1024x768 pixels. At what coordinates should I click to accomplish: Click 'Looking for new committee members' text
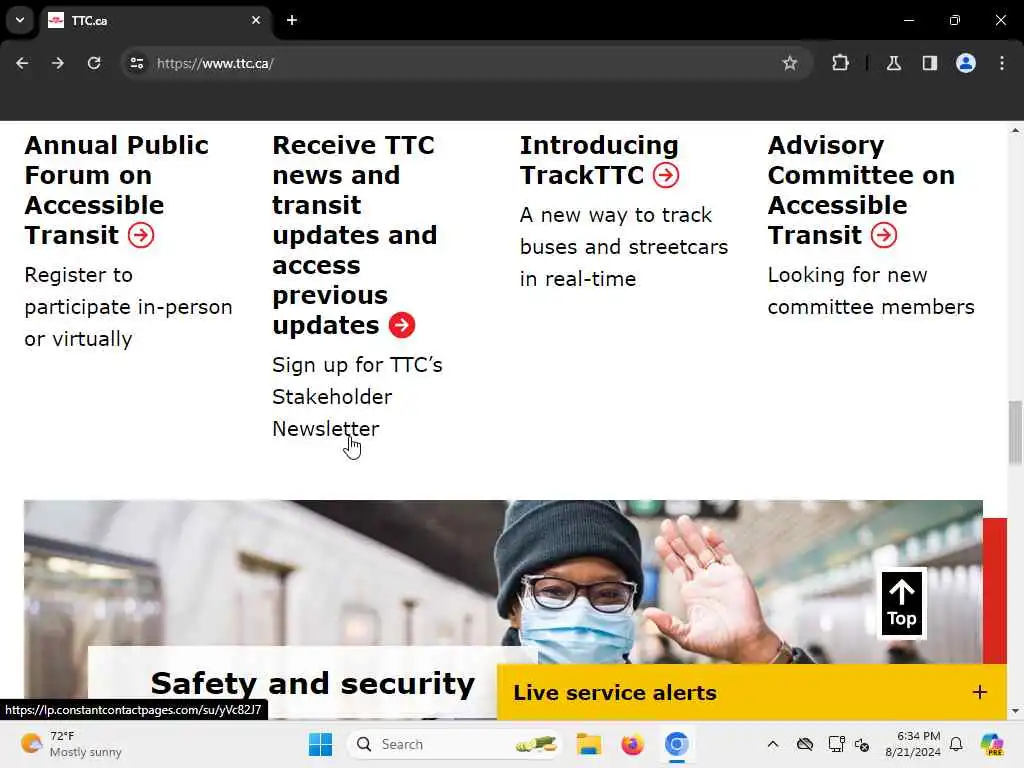(x=871, y=291)
